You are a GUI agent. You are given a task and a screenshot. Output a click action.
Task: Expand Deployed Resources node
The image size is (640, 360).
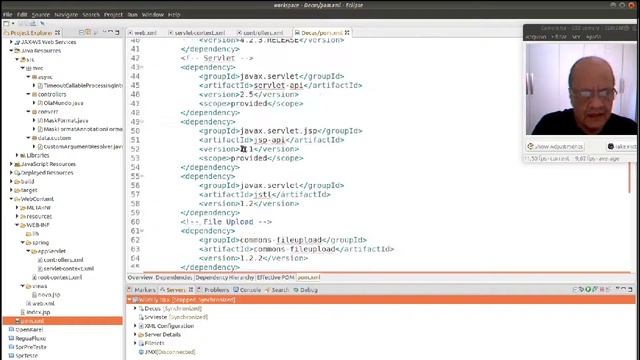11,173
